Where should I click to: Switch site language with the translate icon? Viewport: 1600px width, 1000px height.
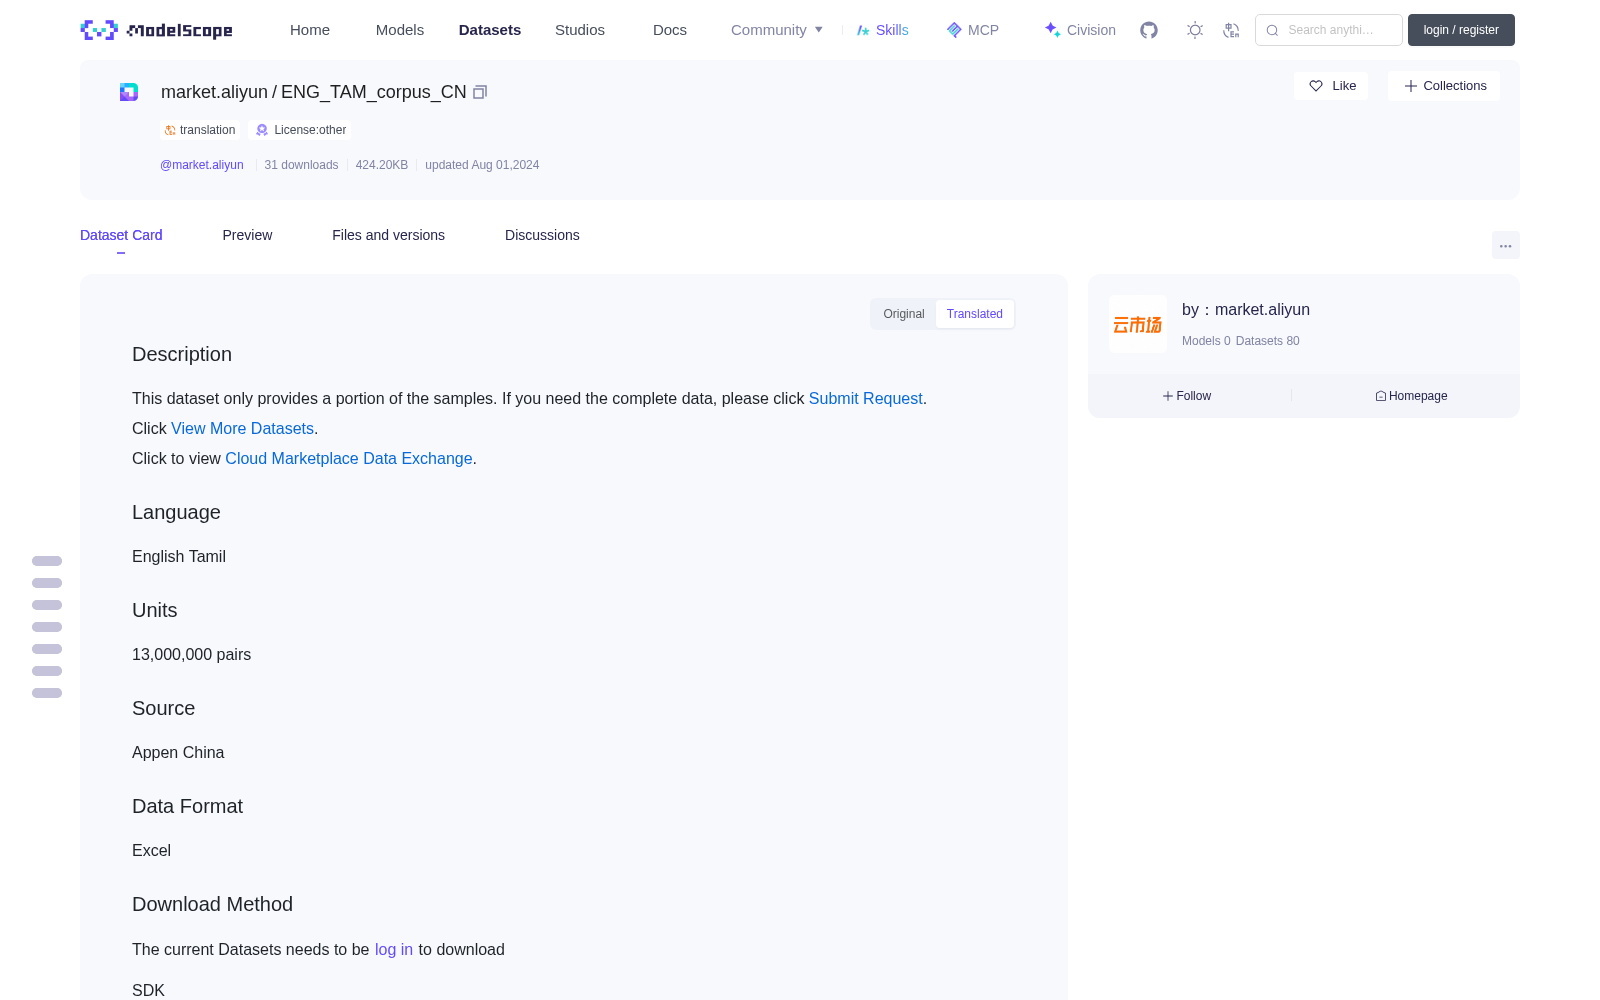pyautogui.click(x=1231, y=30)
